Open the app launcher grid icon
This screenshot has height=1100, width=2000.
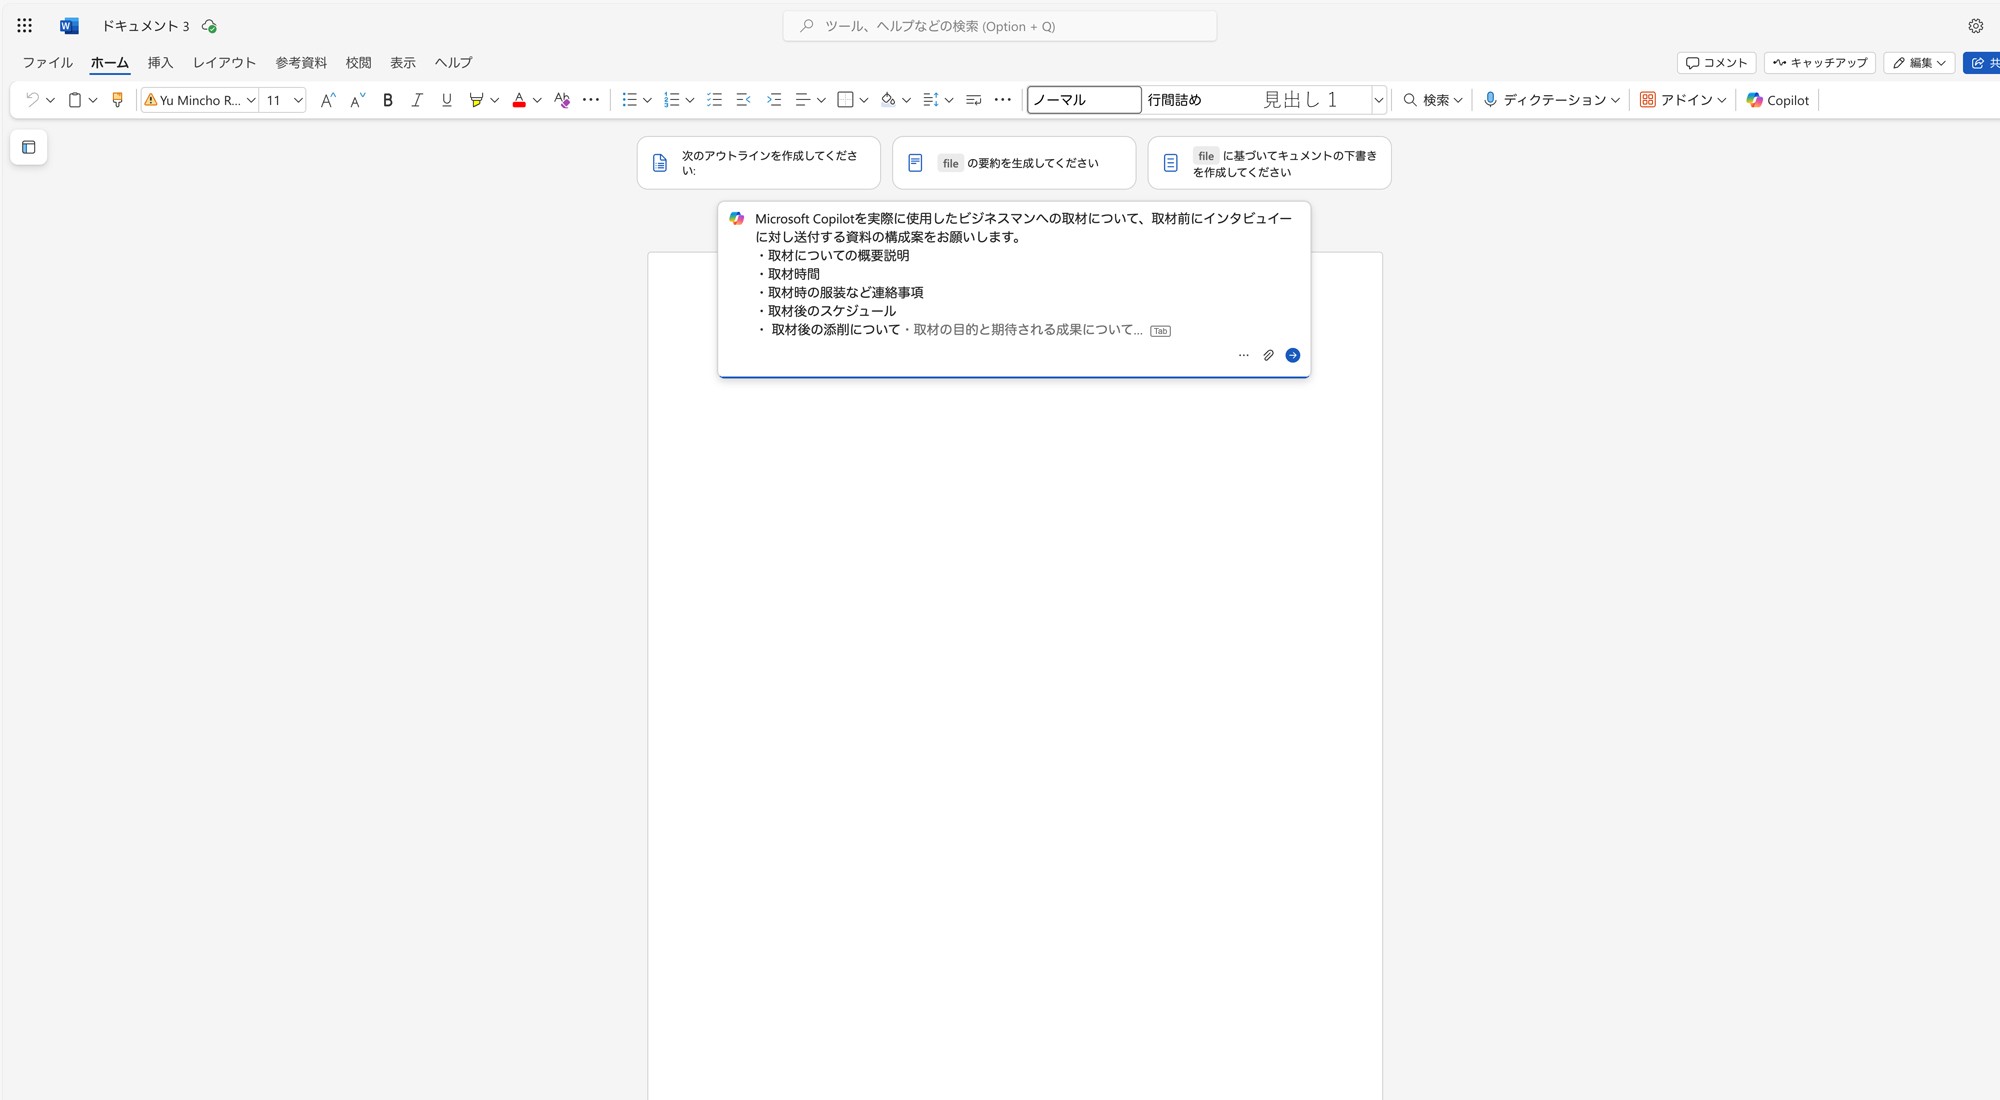[25, 26]
